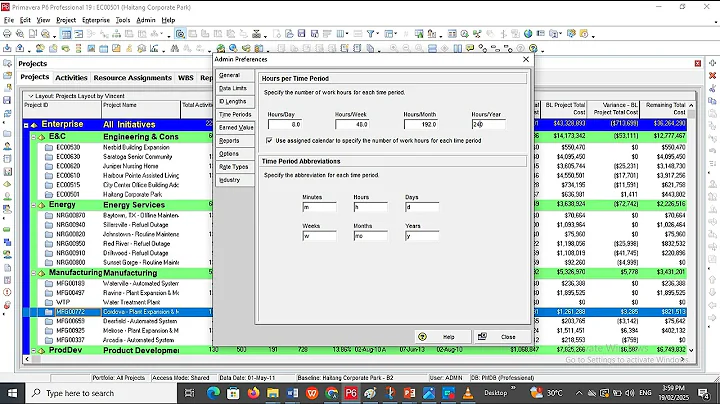Screen dimensions: 720x404
Task: Open Primavera P6 from the Windows taskbar
Action: coord(351,393)
